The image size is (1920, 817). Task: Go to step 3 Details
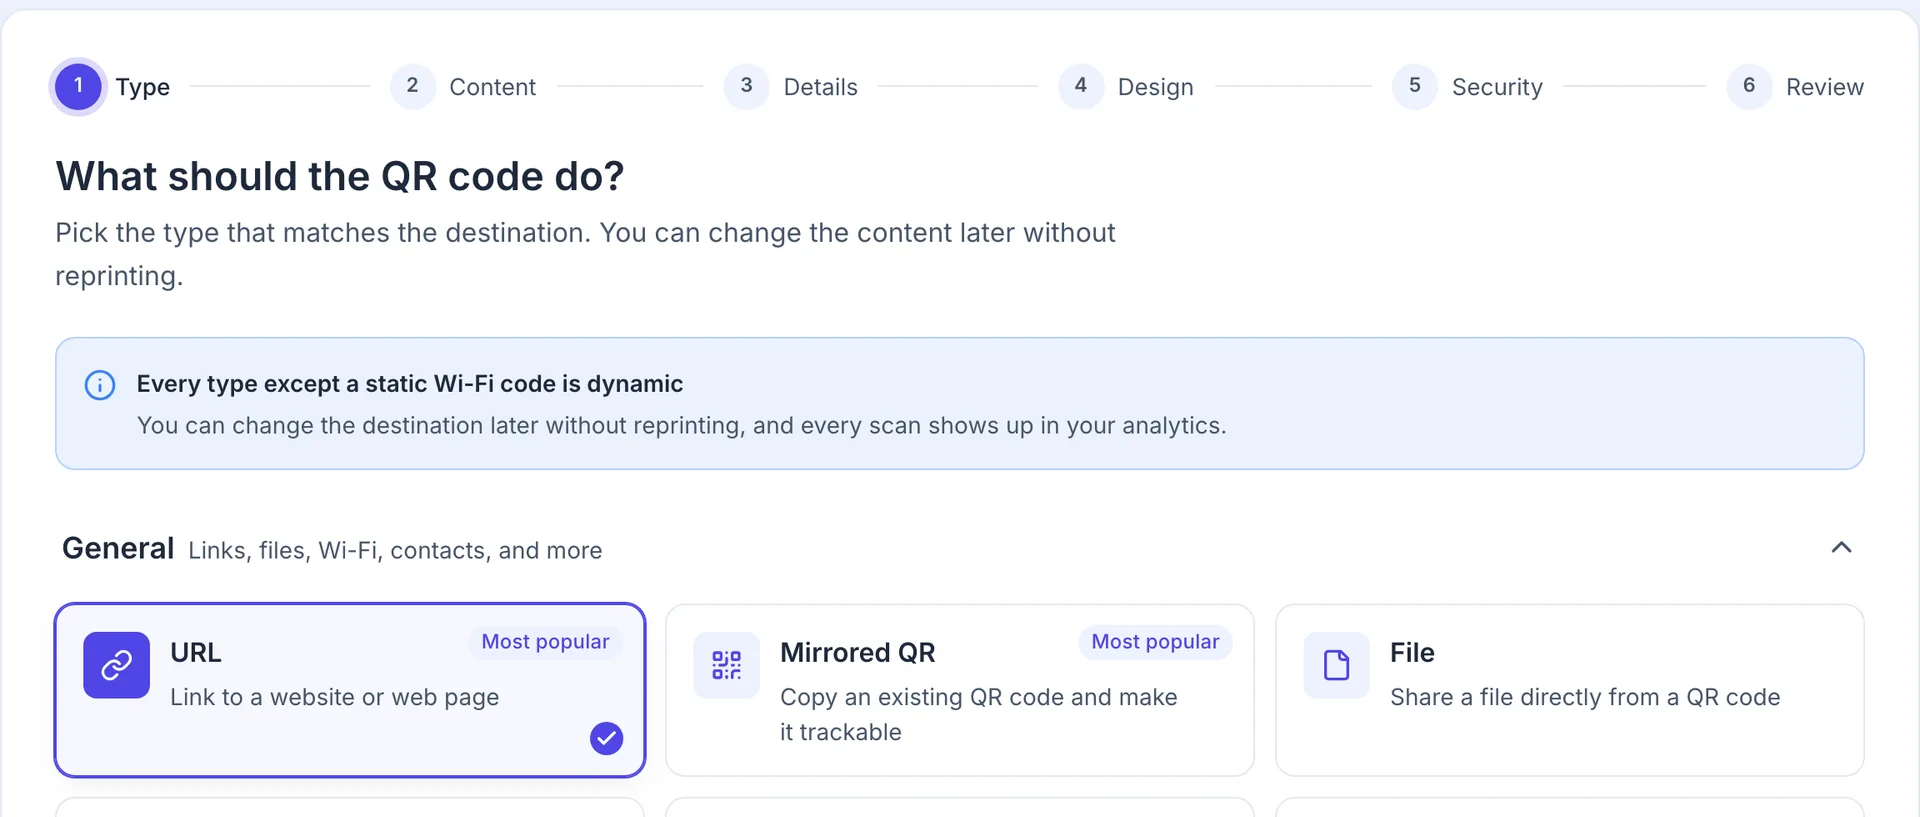pyautogui.click(x=791, y=87)
